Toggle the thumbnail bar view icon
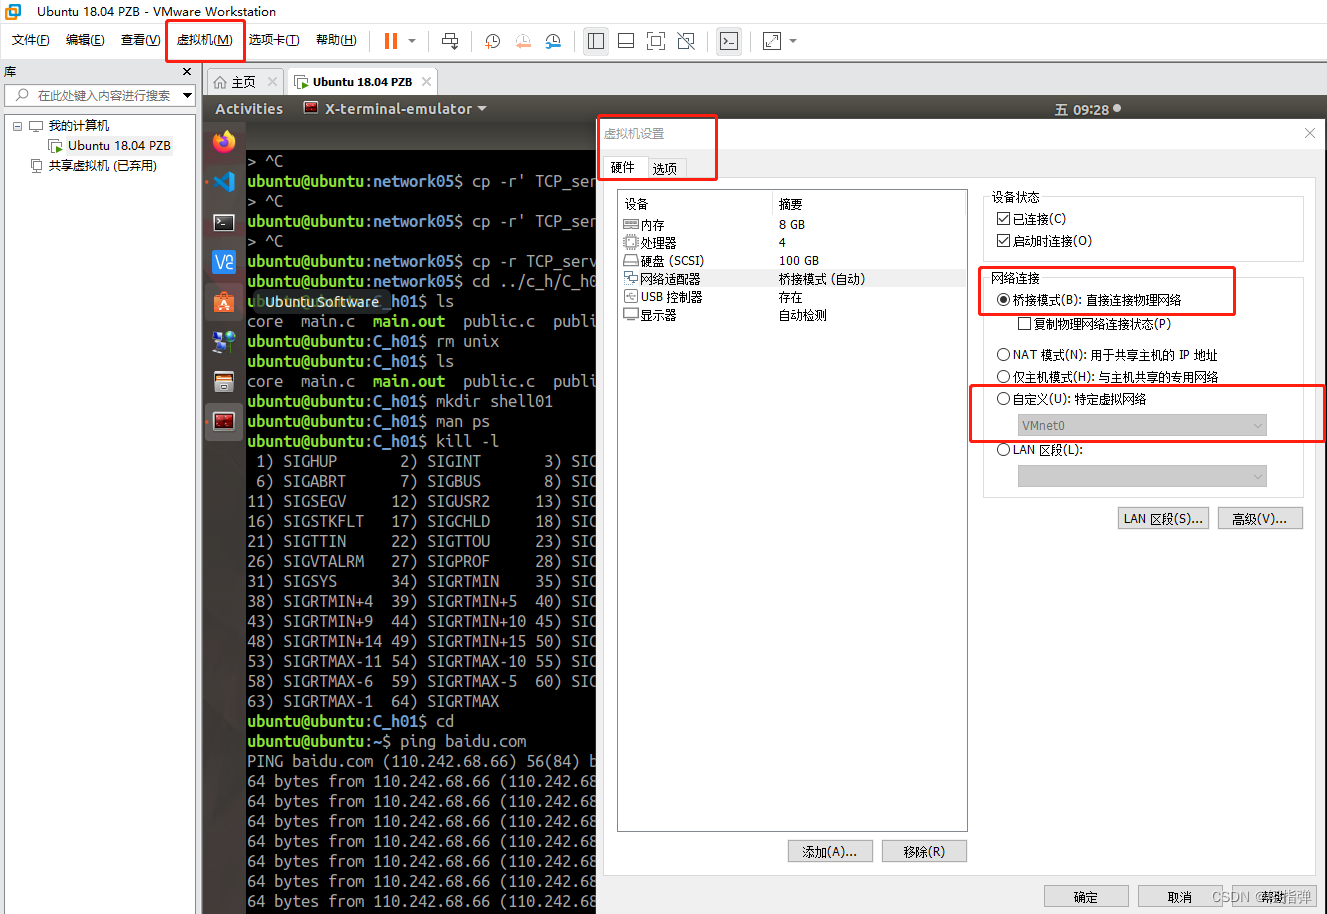This screenshot has width=1327, height=914. coord(626,41)
